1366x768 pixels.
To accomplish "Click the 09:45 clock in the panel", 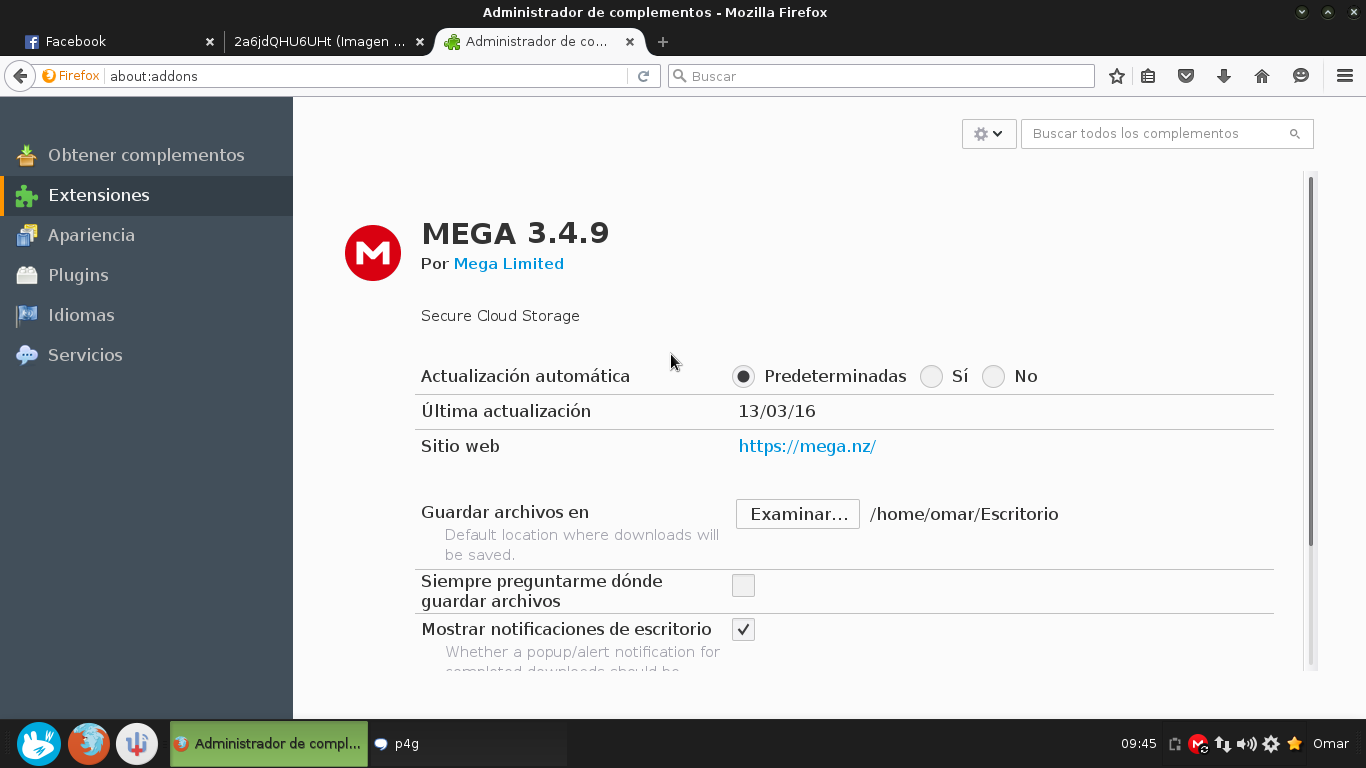I will 1138,744.
